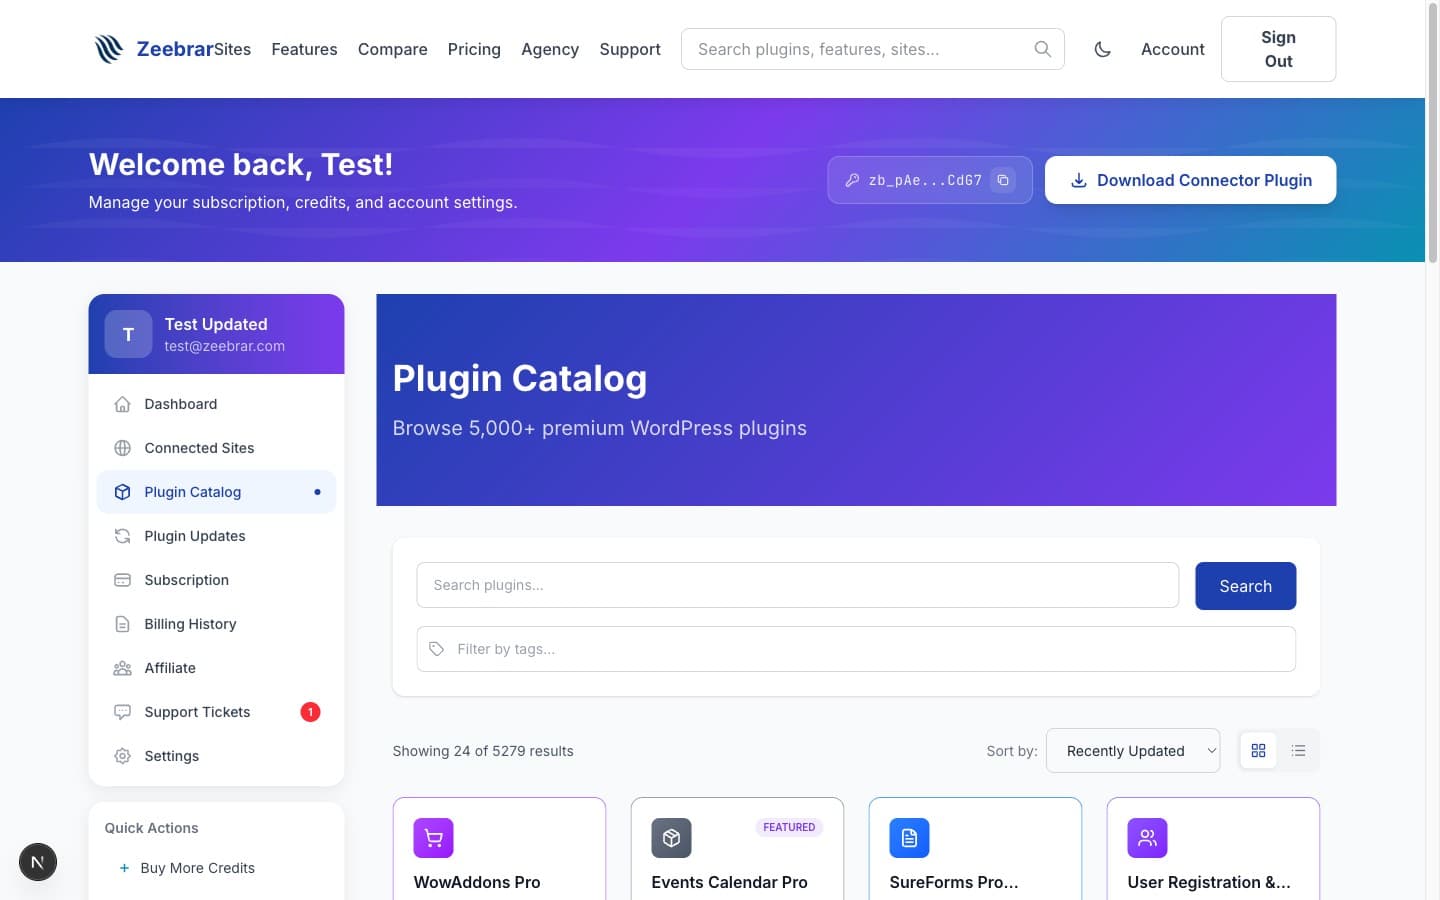Click the tag icon in the filter field
The image size is (1440, 900).
point(436,649)
